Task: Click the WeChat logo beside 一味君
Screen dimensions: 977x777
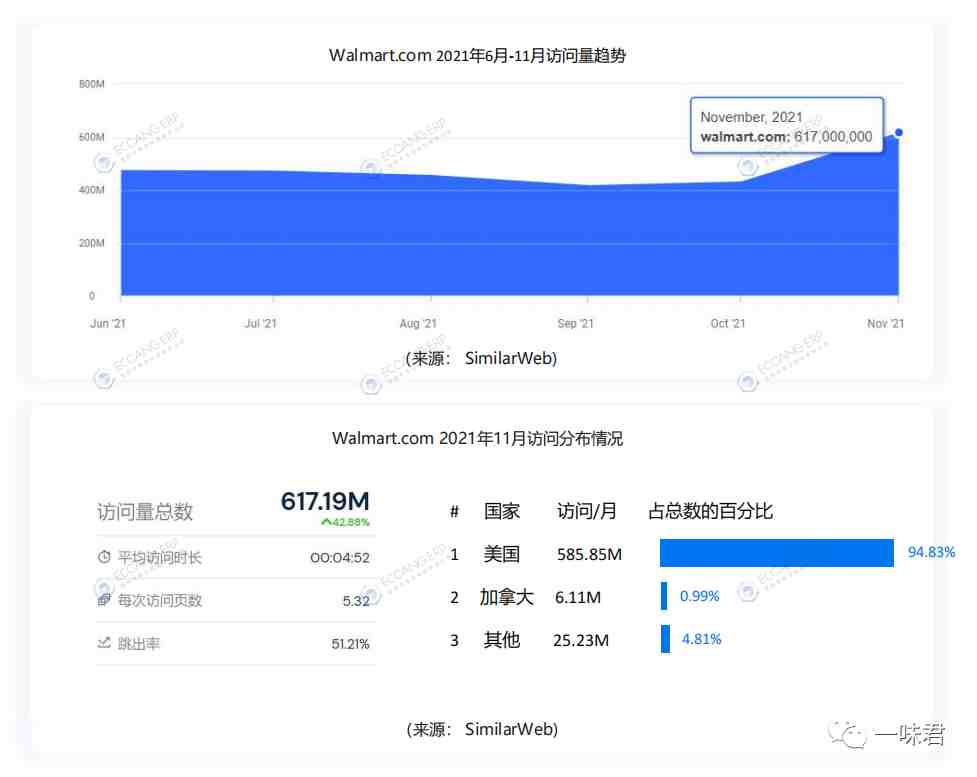Action: click(847, 735)
